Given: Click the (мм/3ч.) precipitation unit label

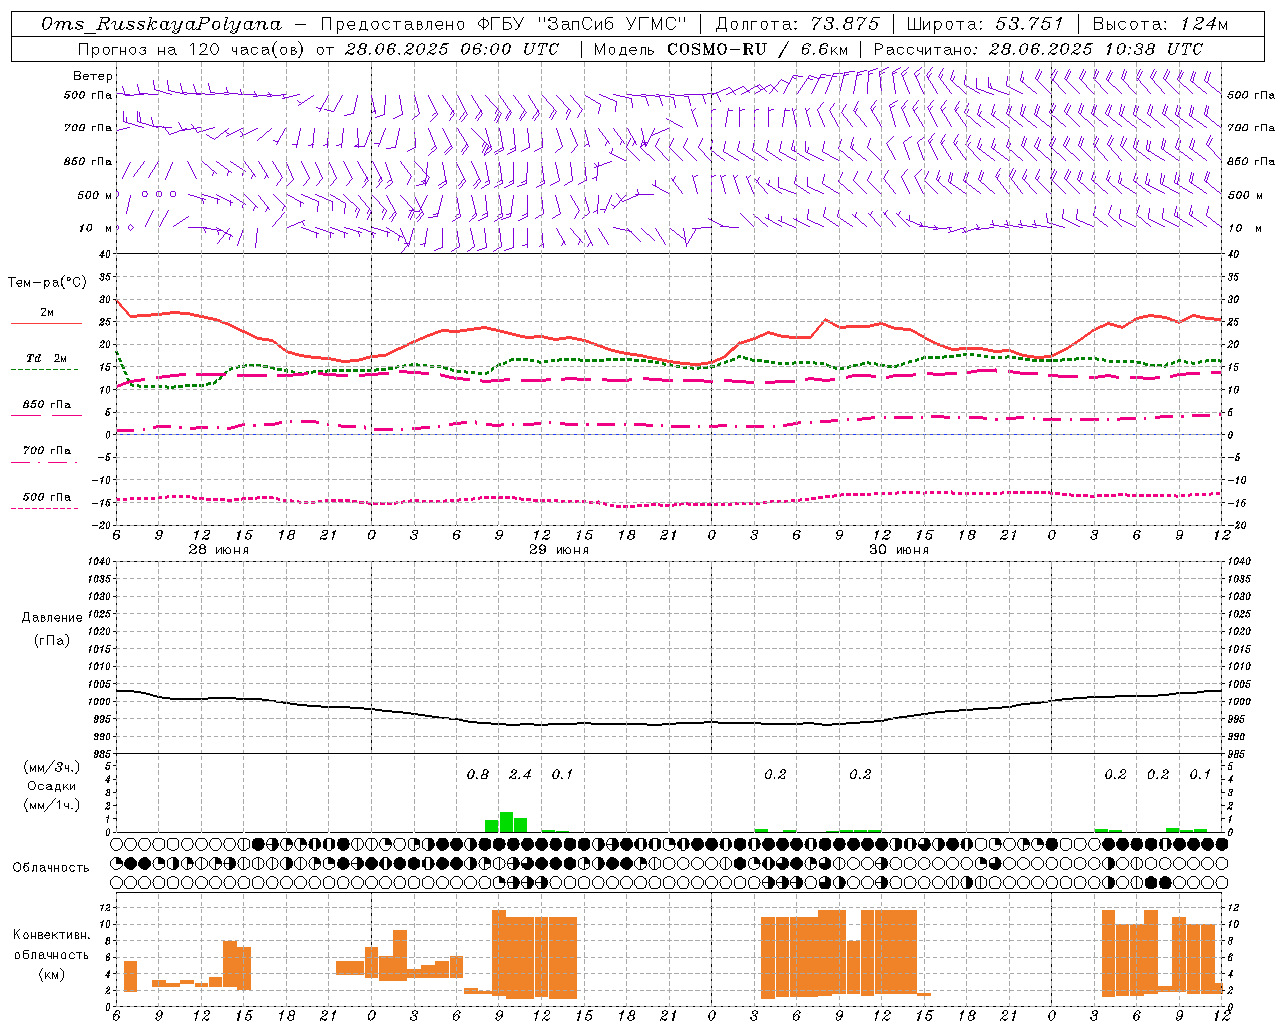Looking at the screenshot, I should (x=52, y=767).
